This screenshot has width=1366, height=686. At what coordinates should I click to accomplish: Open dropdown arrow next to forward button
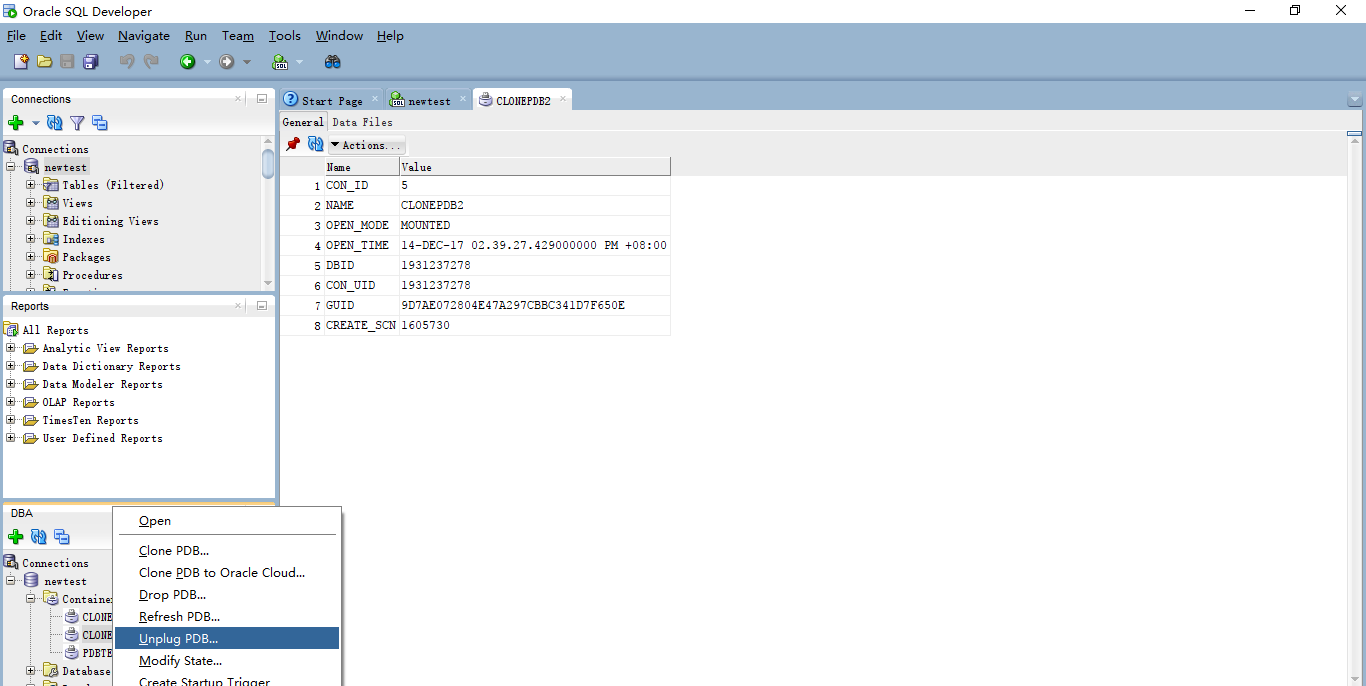tap(247, 62)
